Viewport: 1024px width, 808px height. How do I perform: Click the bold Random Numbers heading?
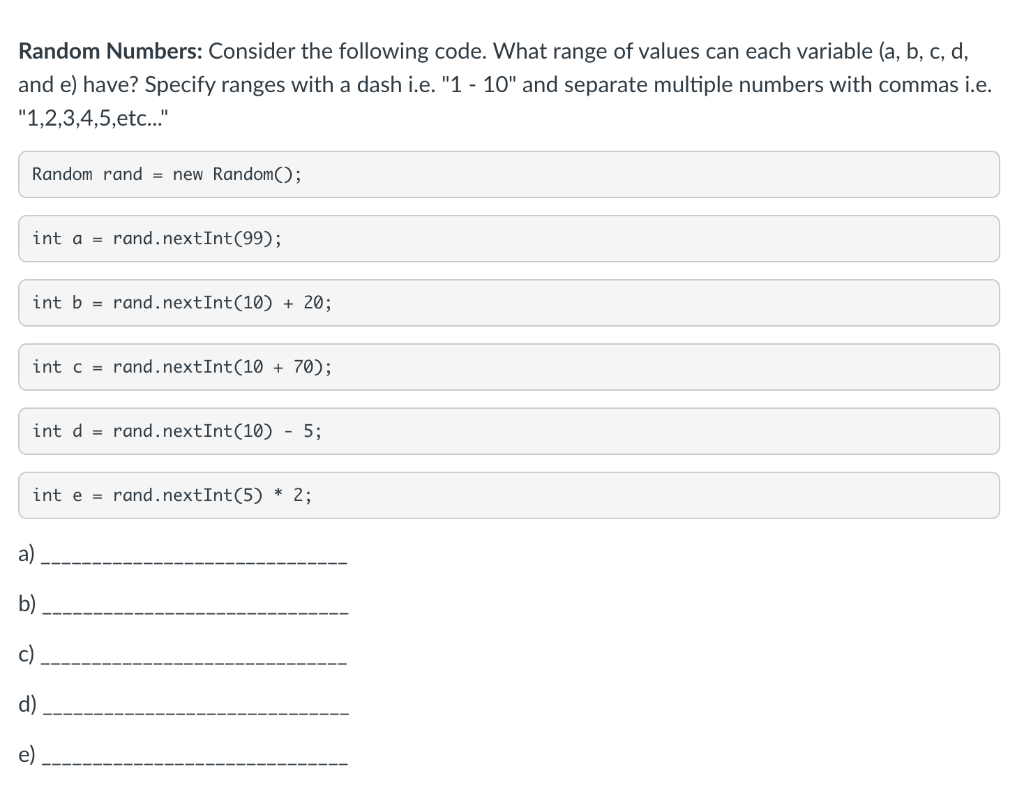pos(110,51)
